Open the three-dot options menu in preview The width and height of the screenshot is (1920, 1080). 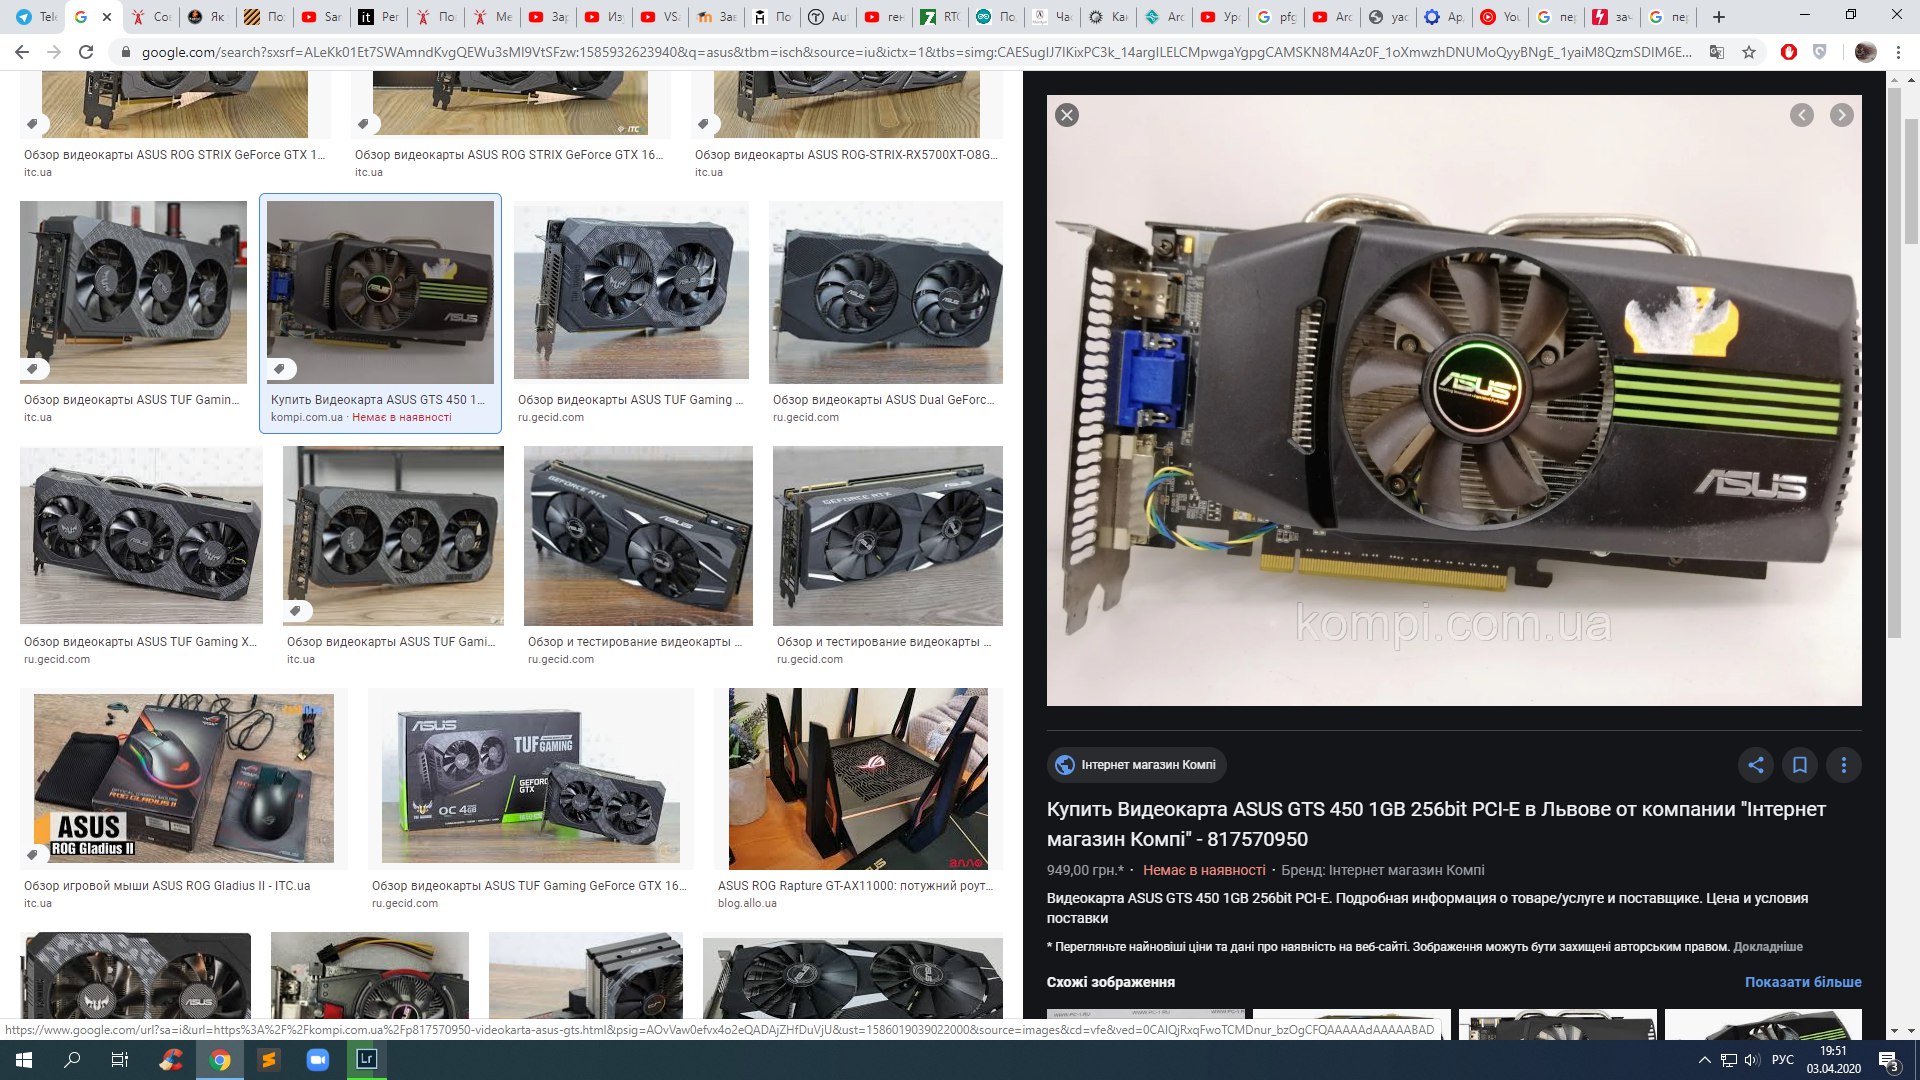1844,765
